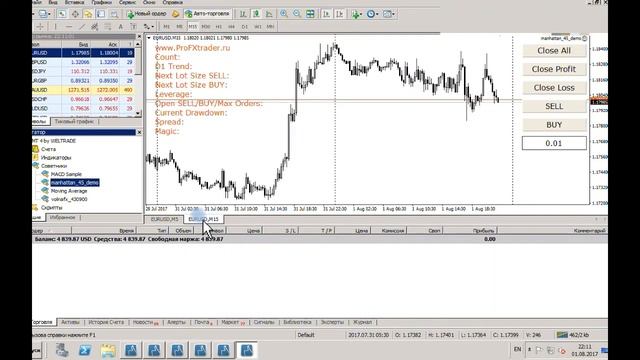Switch to H4 timeframe

[x=232, y=27]
